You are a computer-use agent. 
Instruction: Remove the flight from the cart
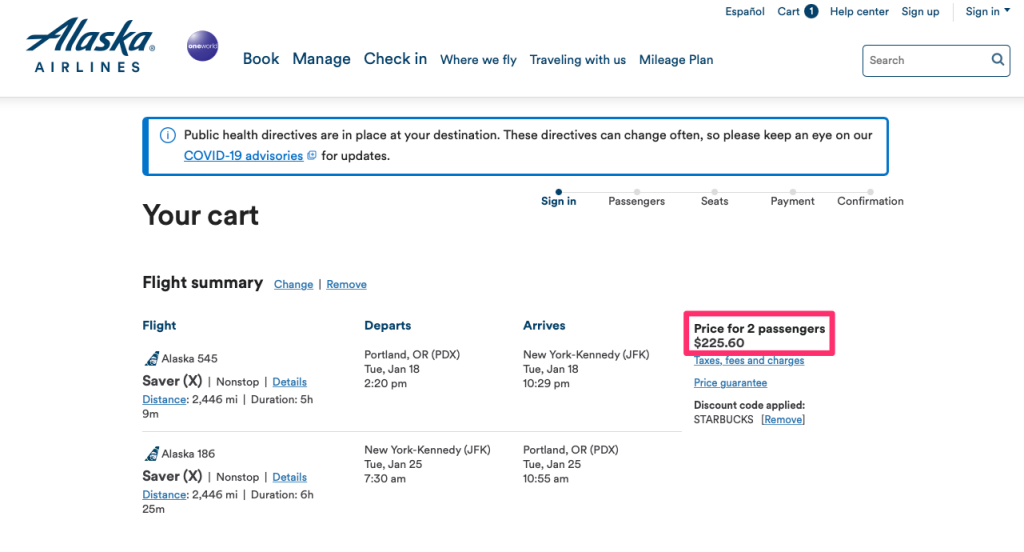click(x=346, y=284)
